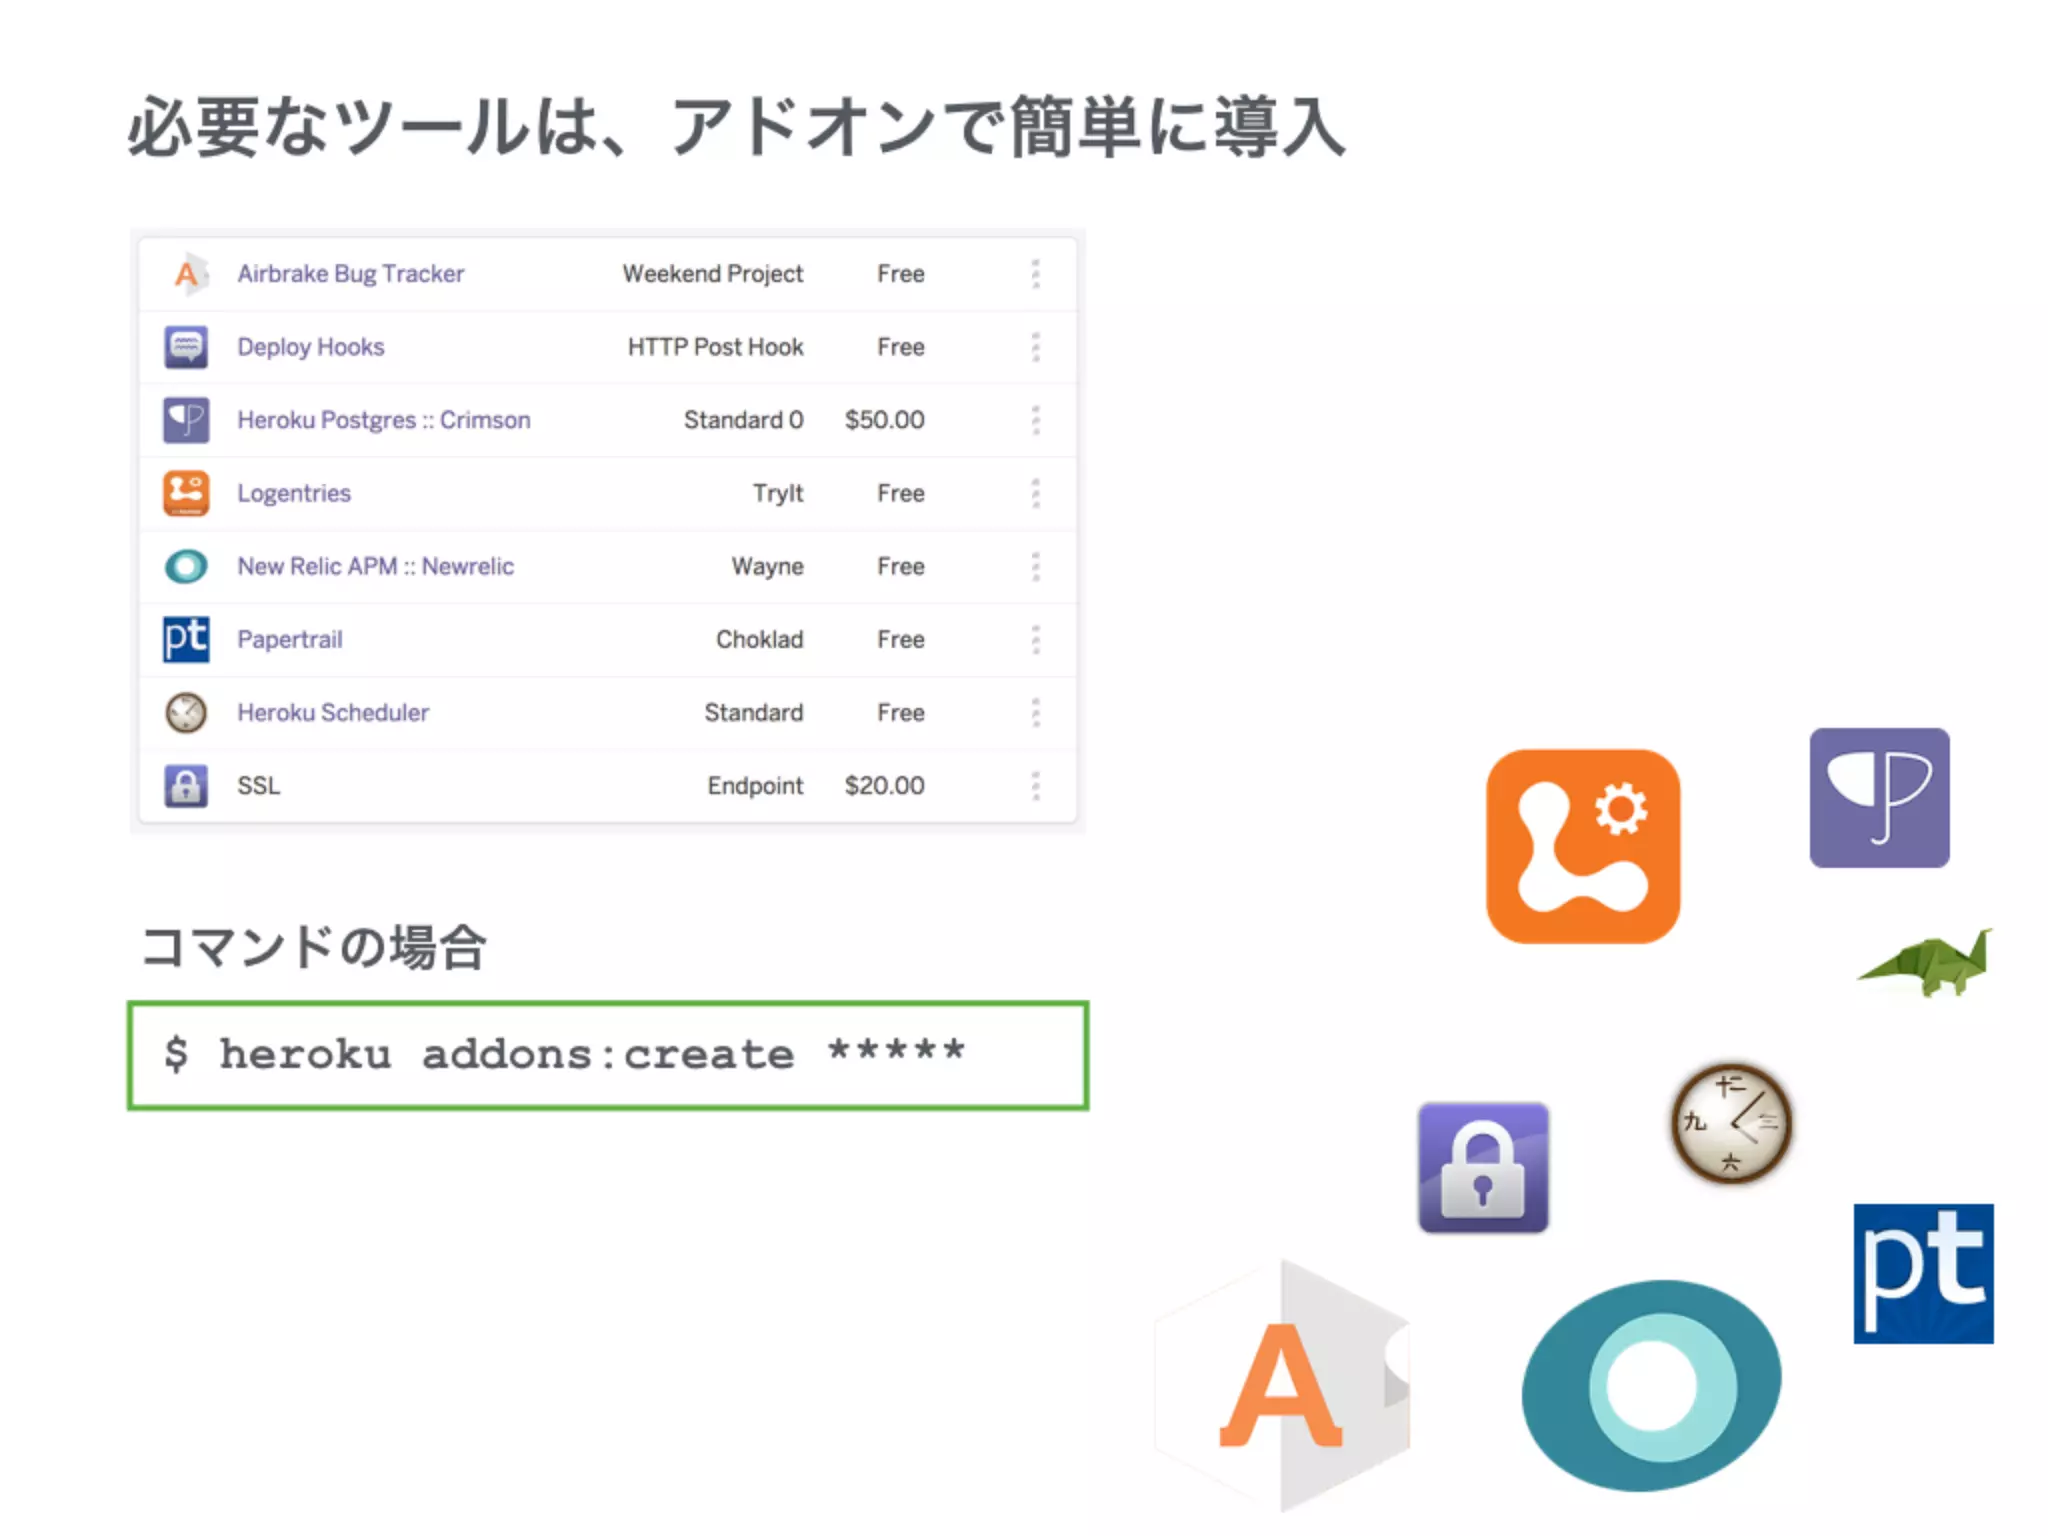
Task: Click the 'Choklad' plan text
Action: tap(760, 639)
